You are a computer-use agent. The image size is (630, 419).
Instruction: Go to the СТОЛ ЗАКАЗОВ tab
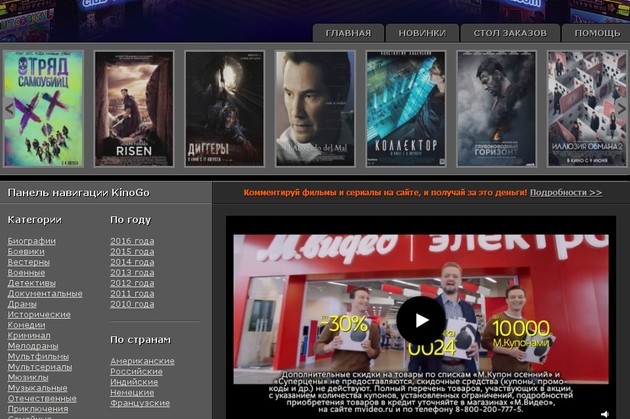click(x=510, y=33)
